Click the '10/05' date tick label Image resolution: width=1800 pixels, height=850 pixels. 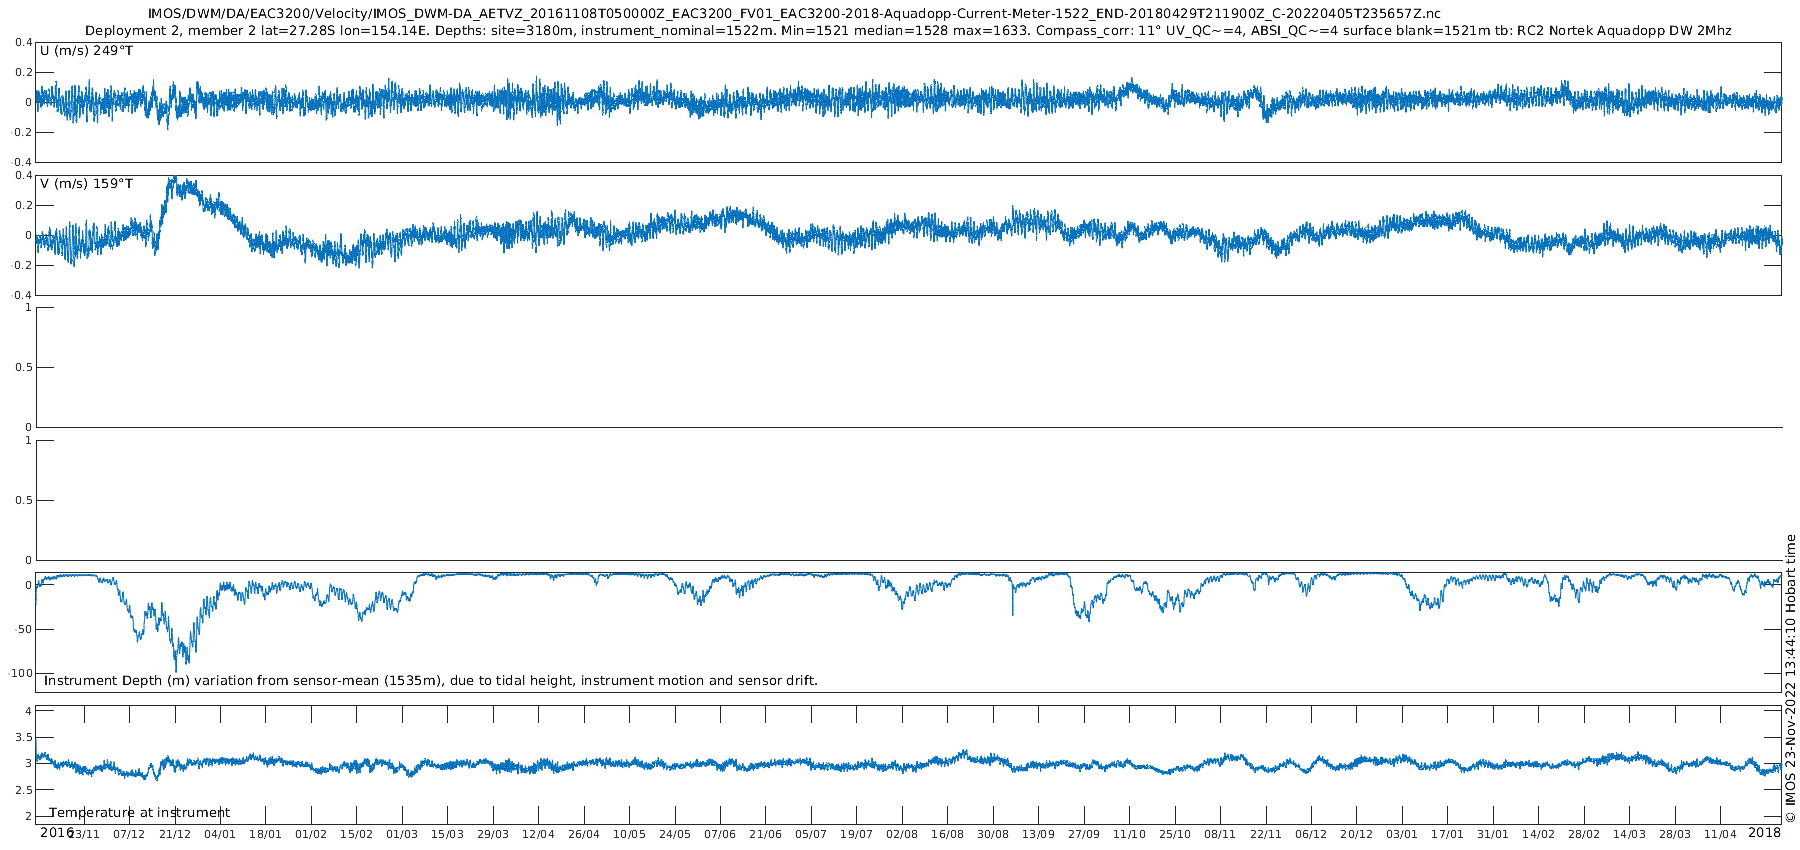pos(629,834)
